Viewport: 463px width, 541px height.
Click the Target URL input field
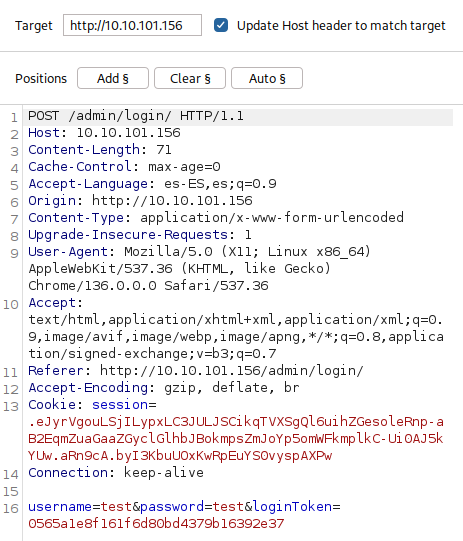coord(132,25)
